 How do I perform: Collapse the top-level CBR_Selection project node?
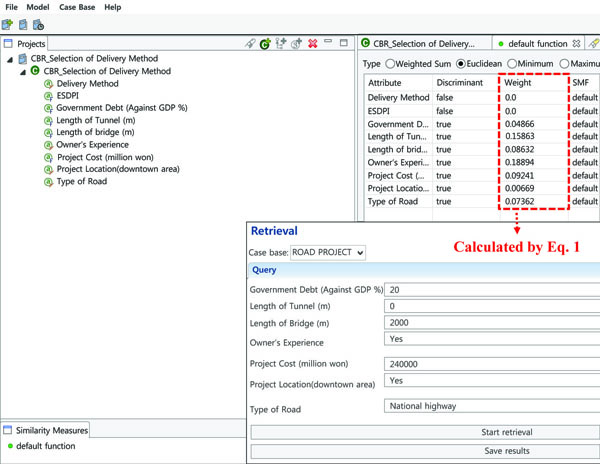(10, 59)
